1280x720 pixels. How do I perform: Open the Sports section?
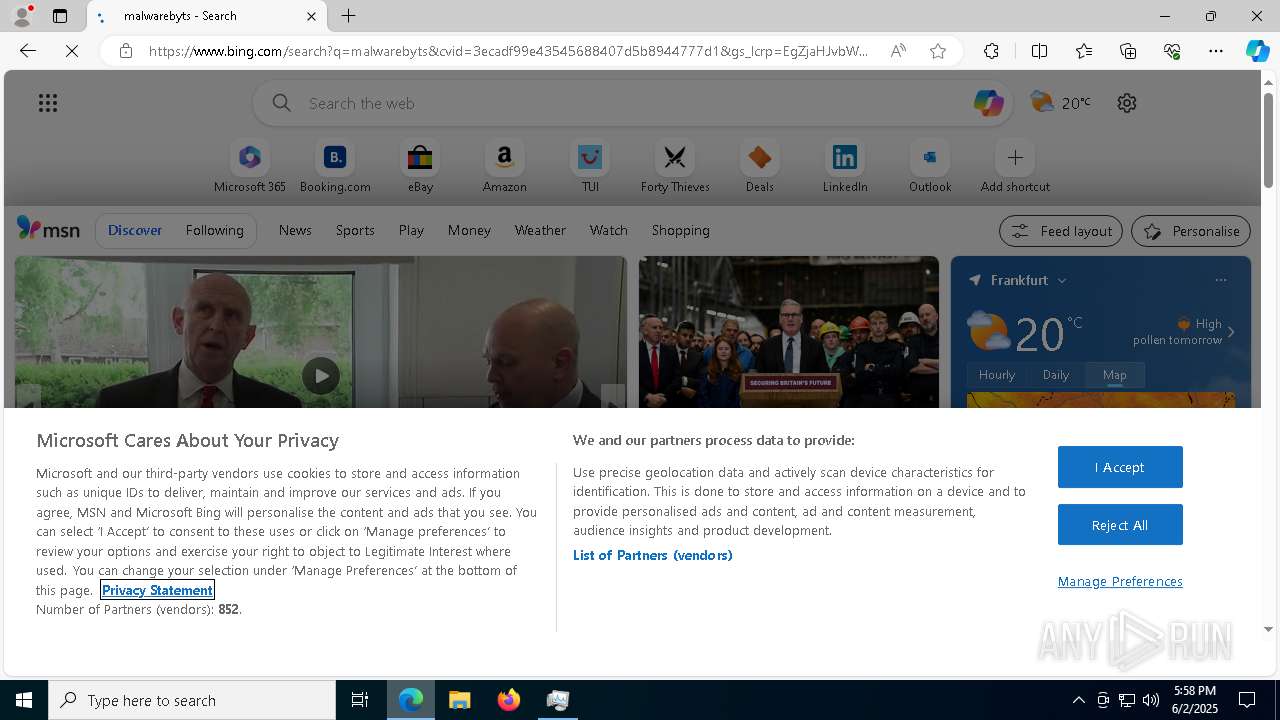point(355,230)
